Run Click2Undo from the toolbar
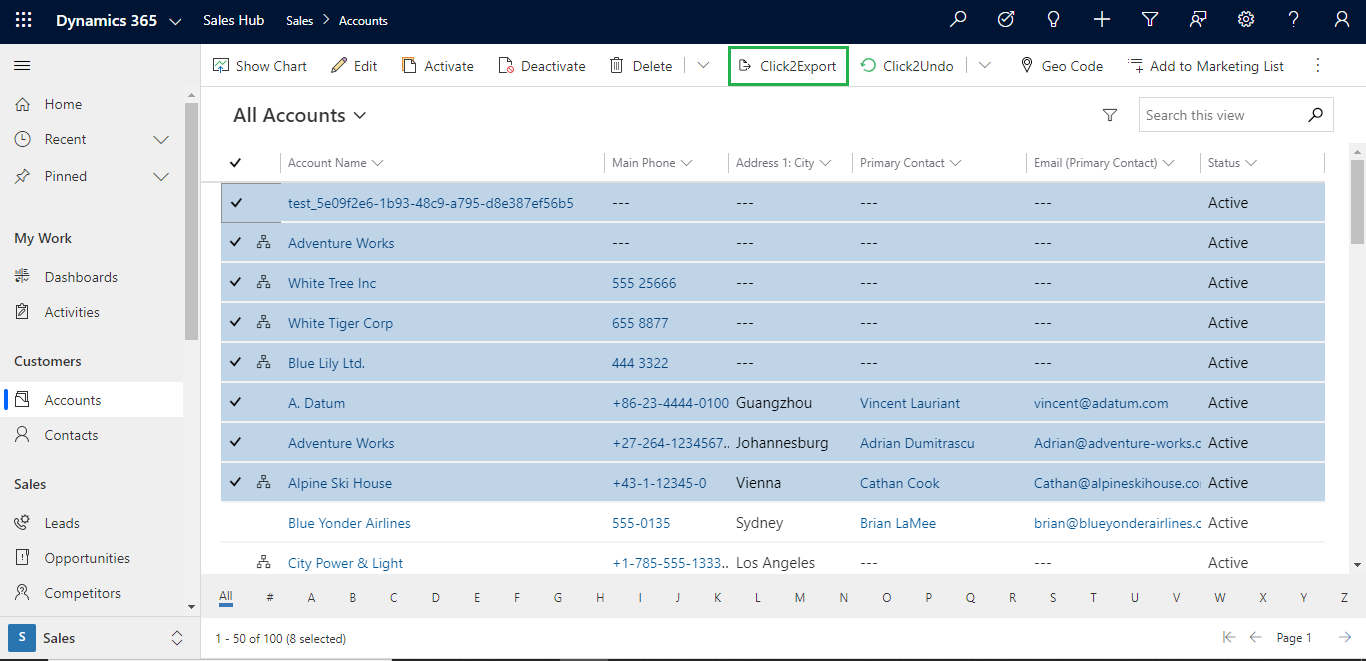1366x661 pixels. coord(906,65)
